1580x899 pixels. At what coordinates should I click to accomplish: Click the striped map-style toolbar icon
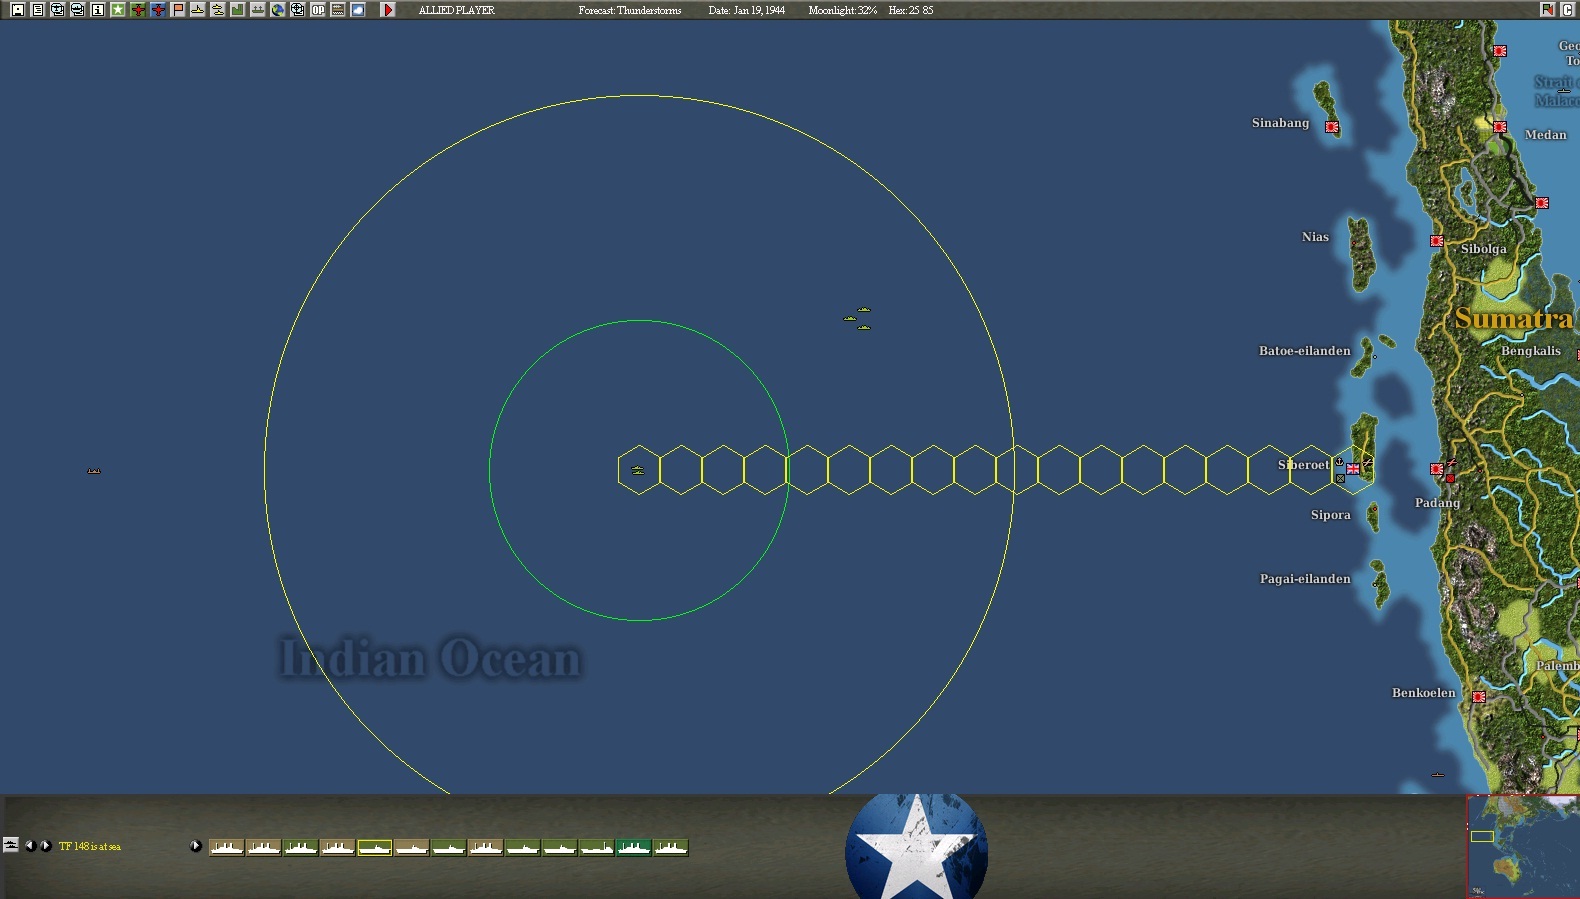click(x=338, y=10)
